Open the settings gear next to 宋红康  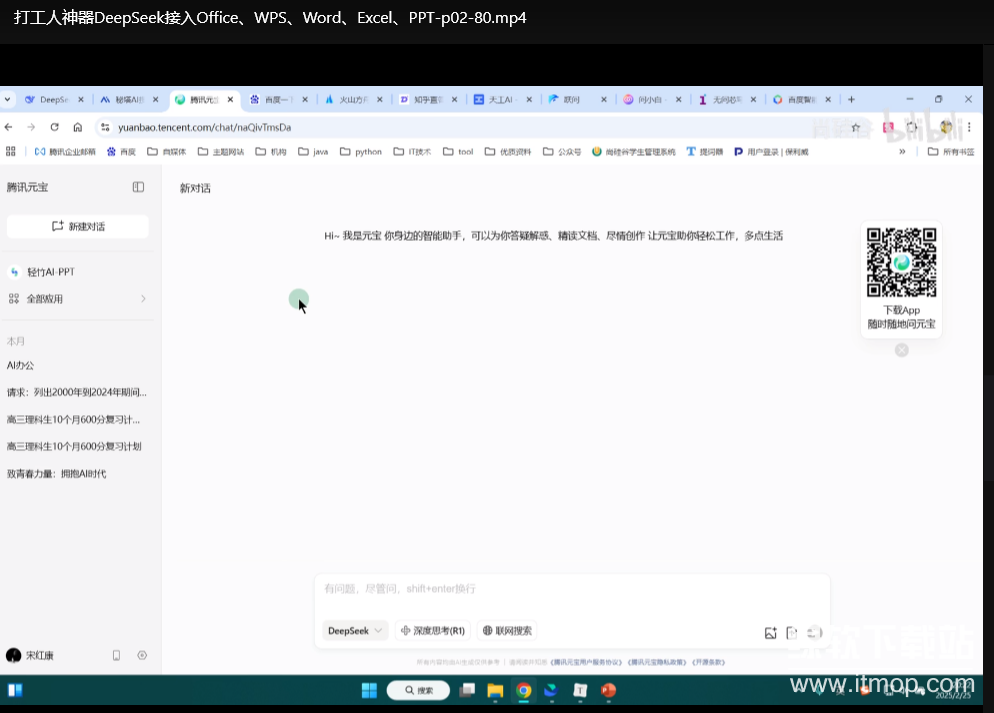point(142,655)
